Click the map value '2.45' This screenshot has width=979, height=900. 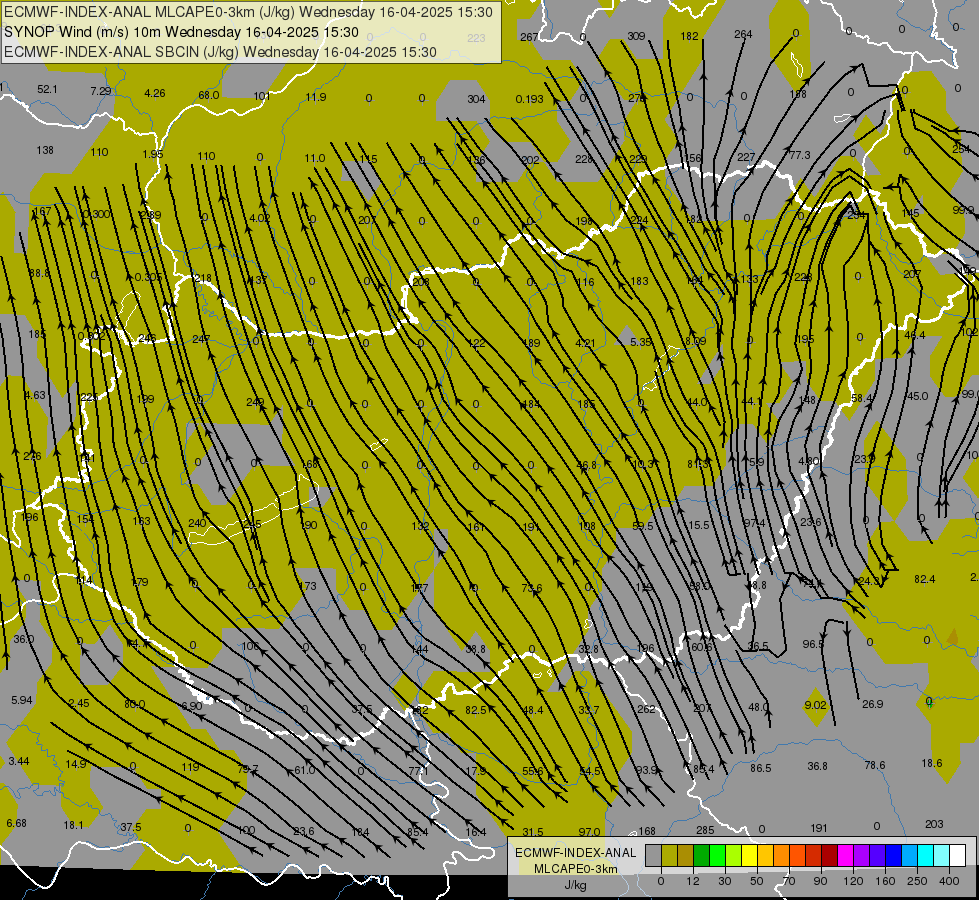tap(79, 703)
